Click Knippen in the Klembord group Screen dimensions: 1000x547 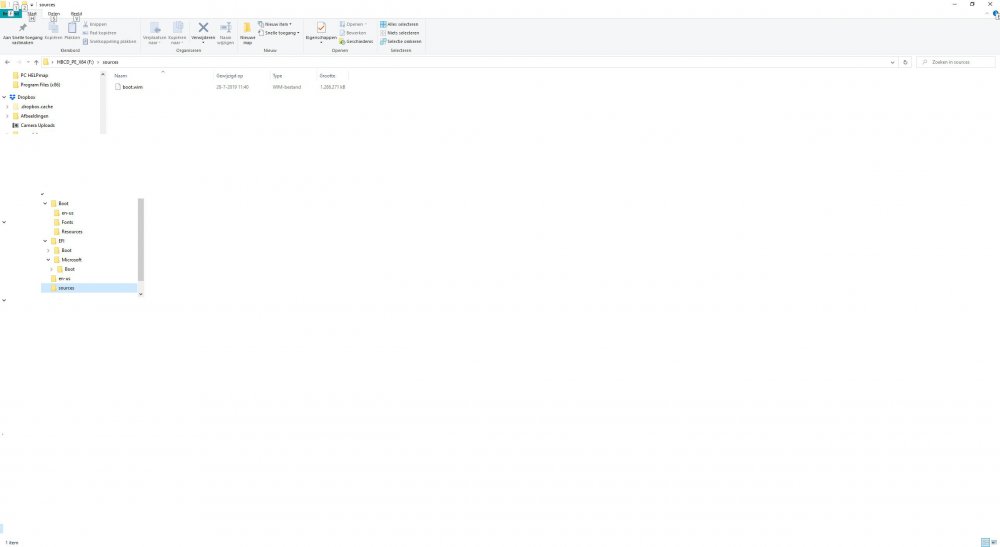95,24
